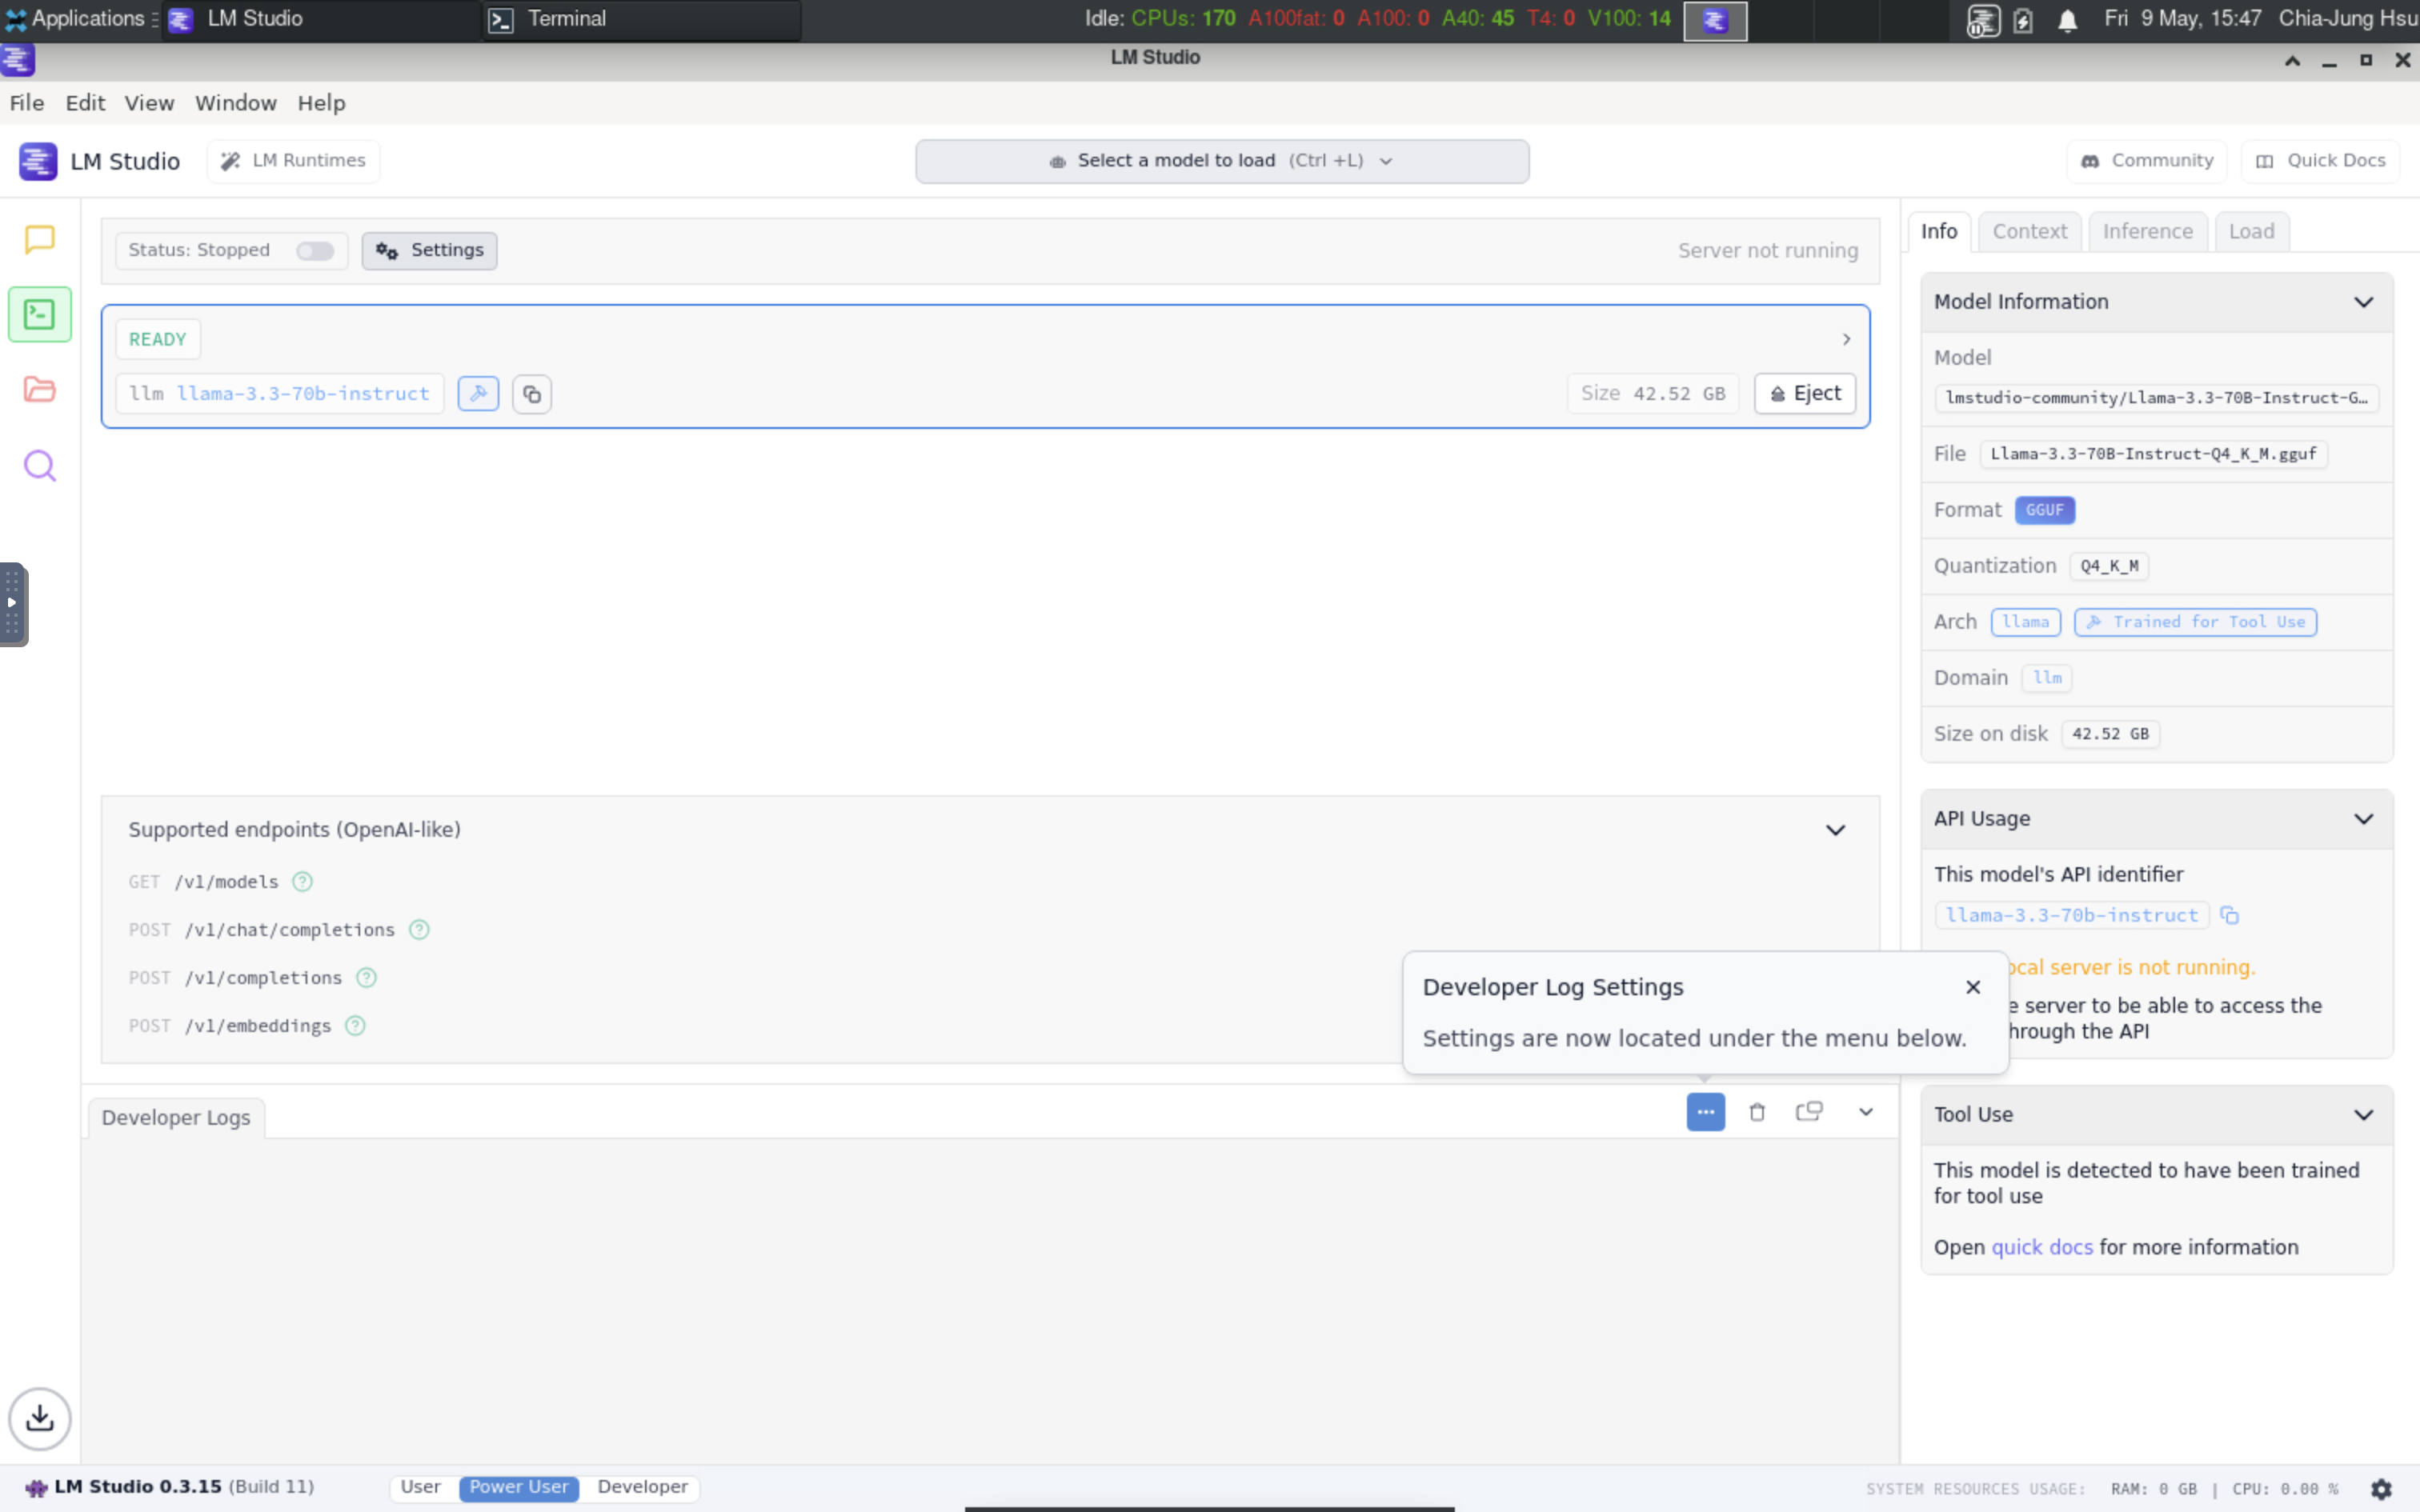Switch to Developer mode at the bottom
This screenshot has height=1512, width=2420.
click(643, 1487)
